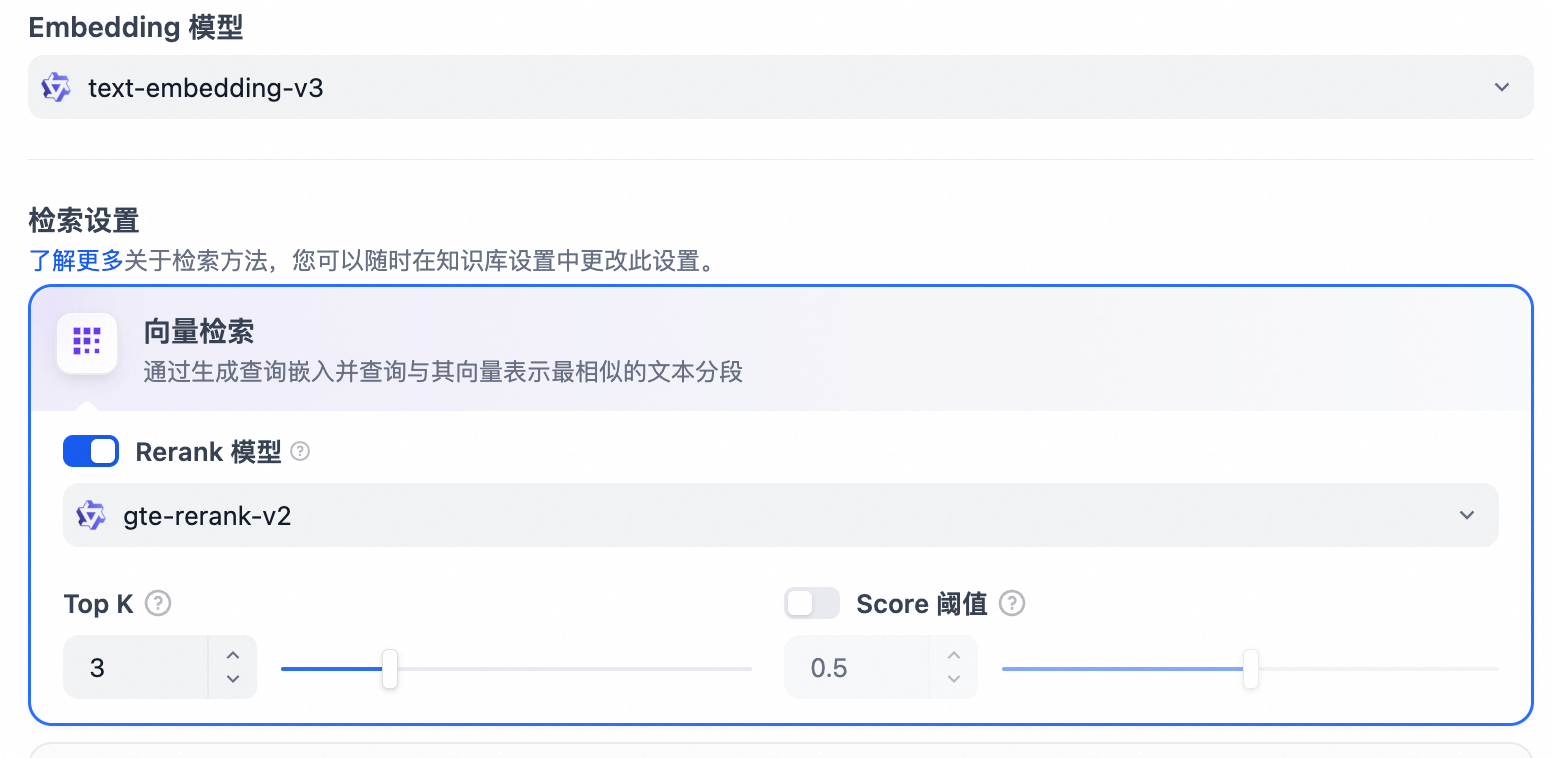The image size is (1552, 758).
Task: Disable the Rerank 模型 toggle switch
Action: pyautogui.click(x=91, y=452)
